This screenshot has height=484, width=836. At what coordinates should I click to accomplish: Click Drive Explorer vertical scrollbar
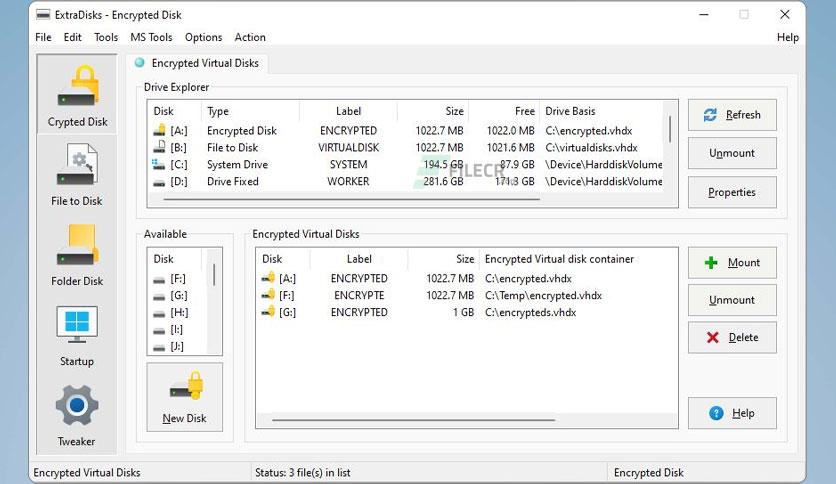(x=670, y=130)
